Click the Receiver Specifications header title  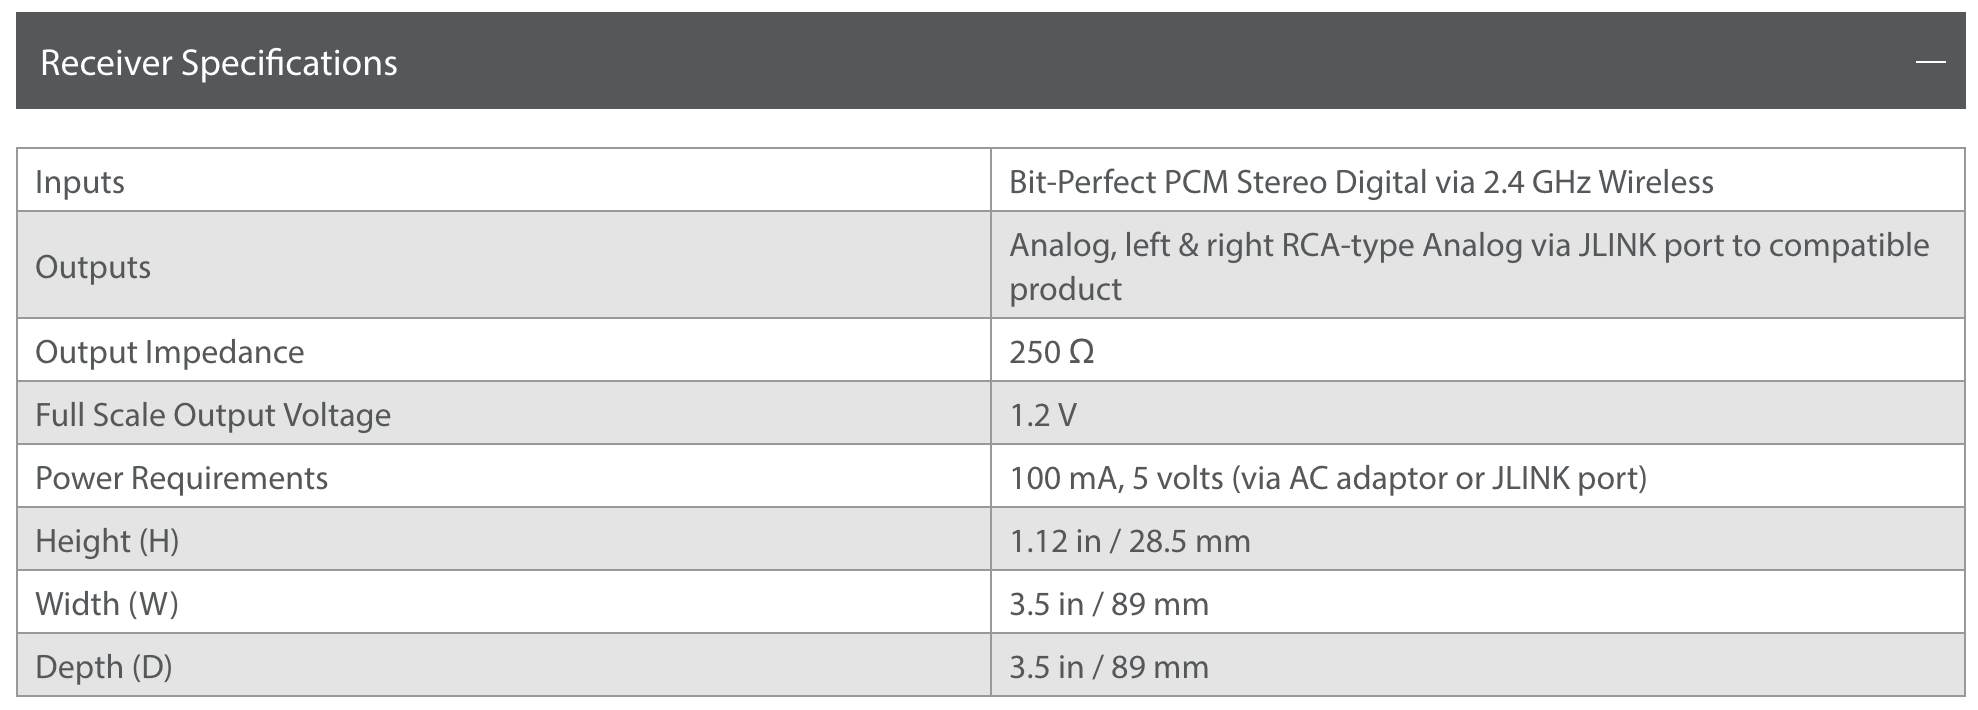[219, 63]
